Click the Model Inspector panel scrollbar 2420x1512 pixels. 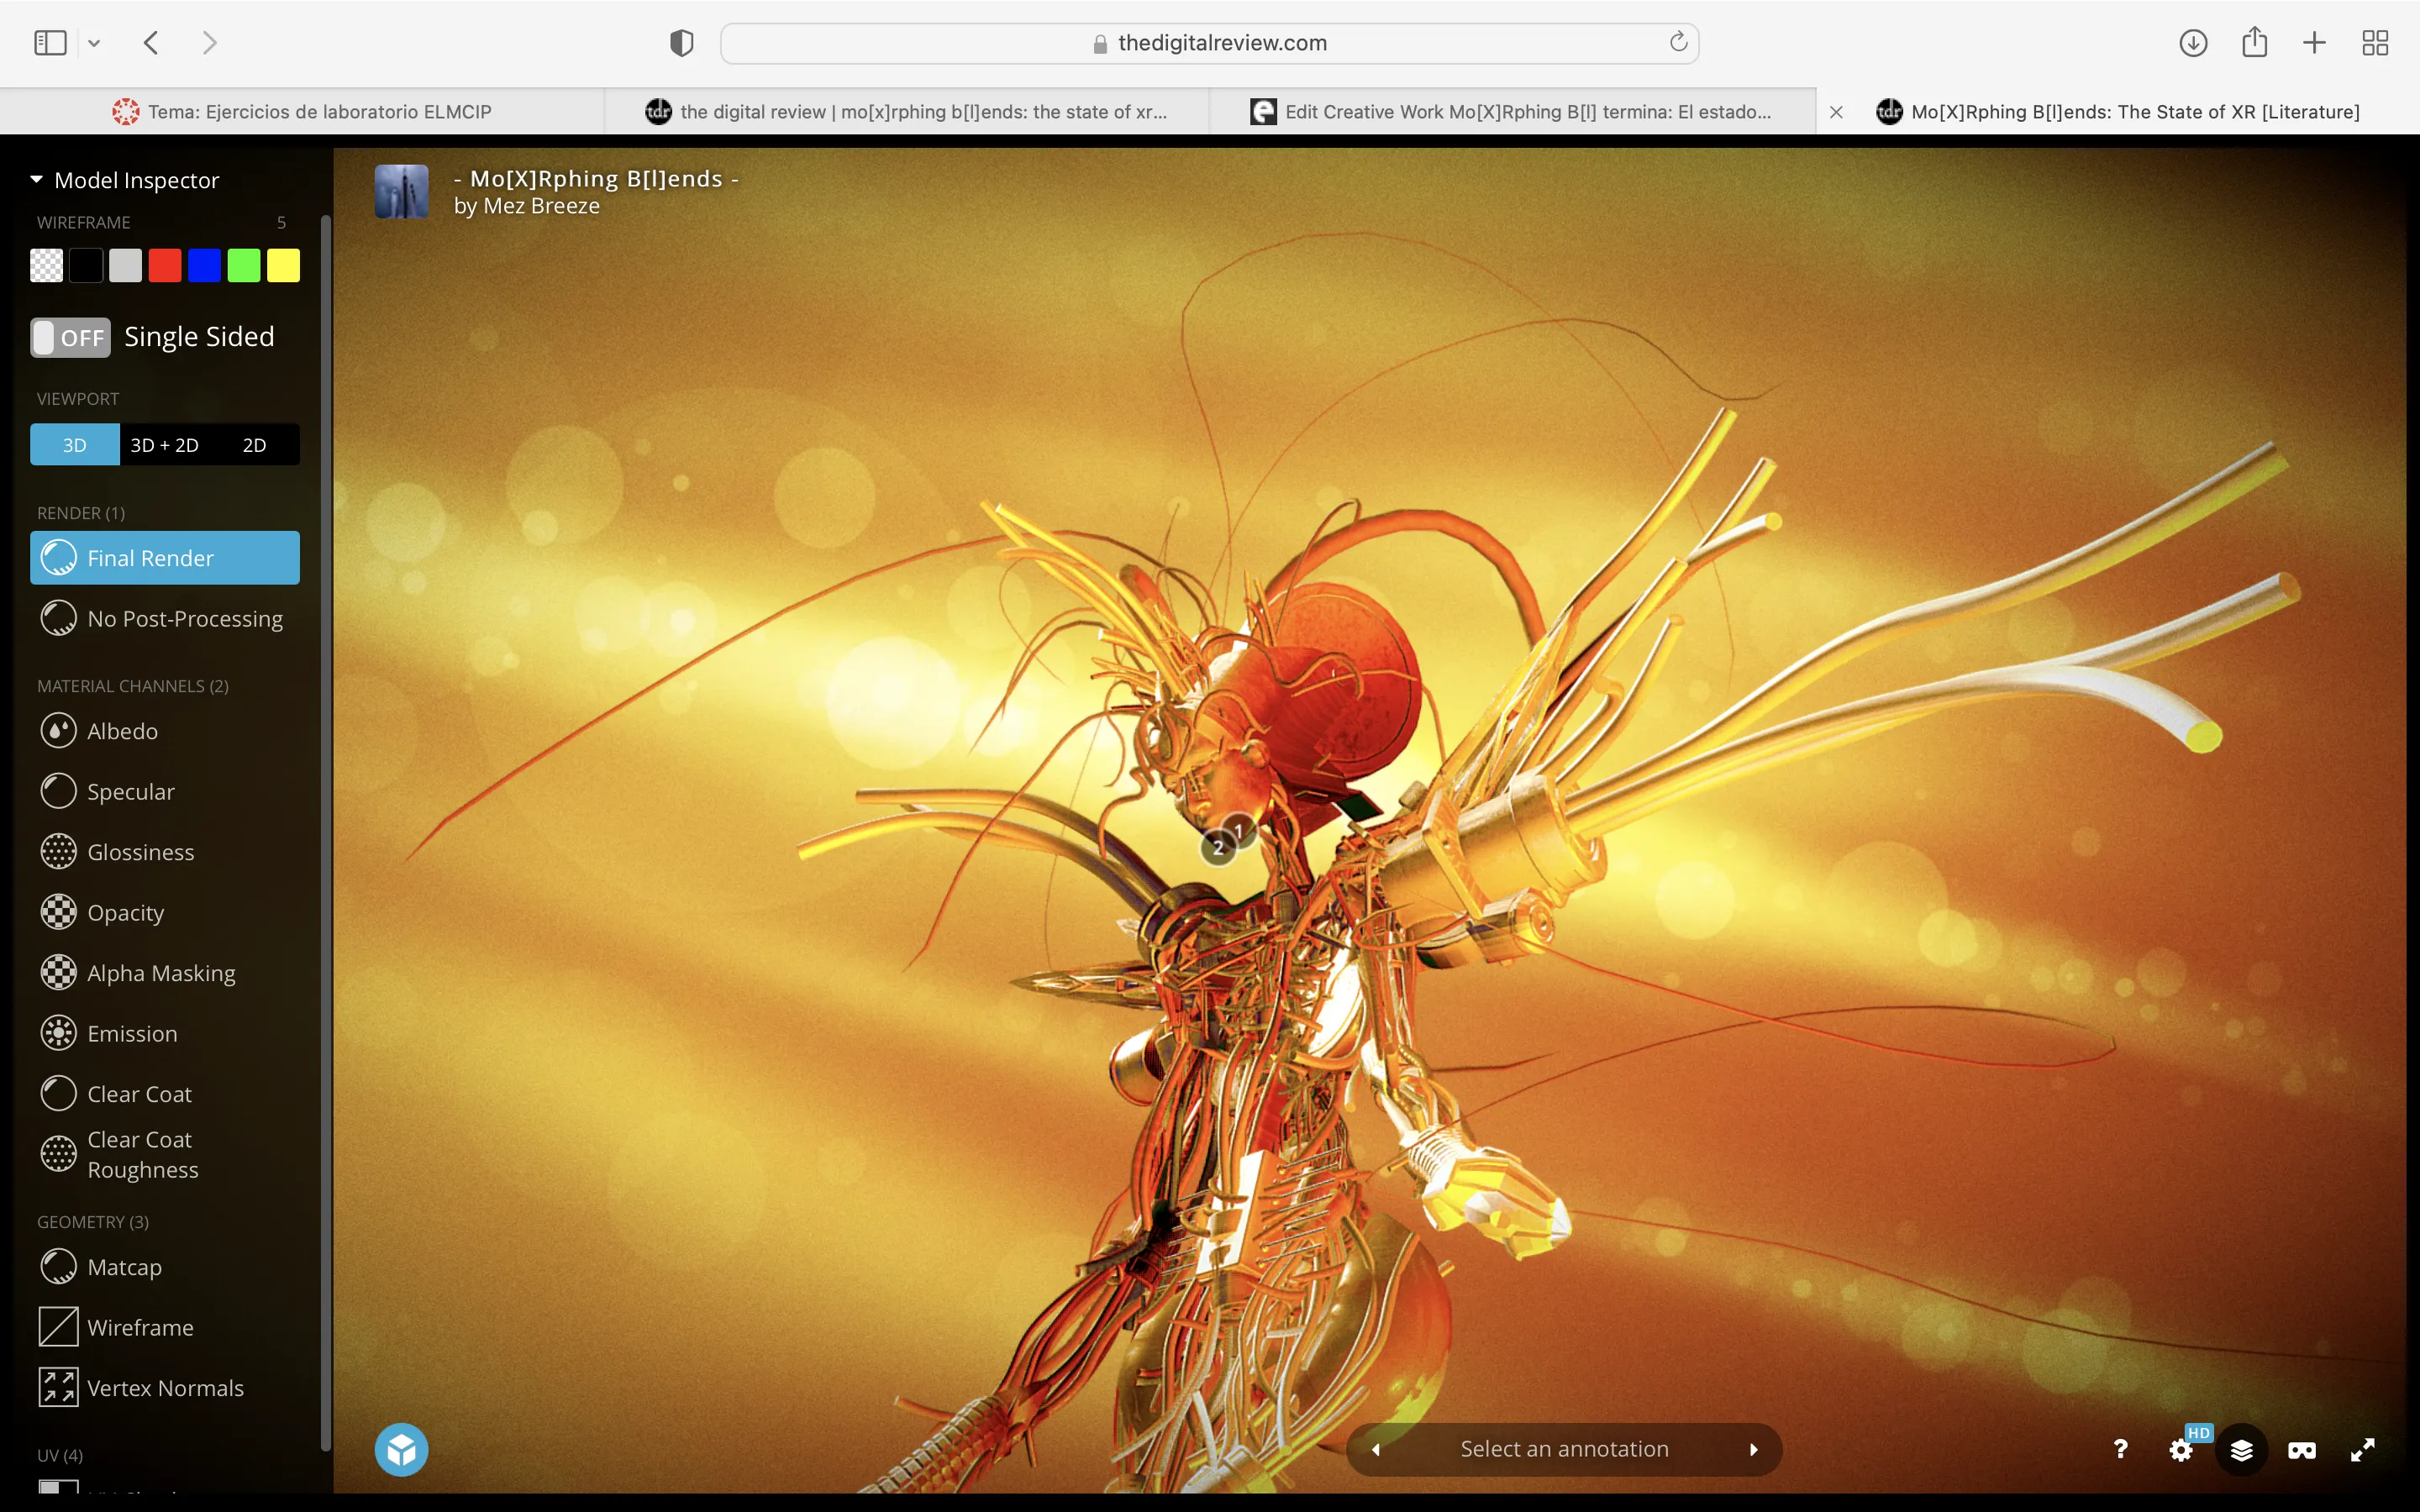tap(325, 832)
